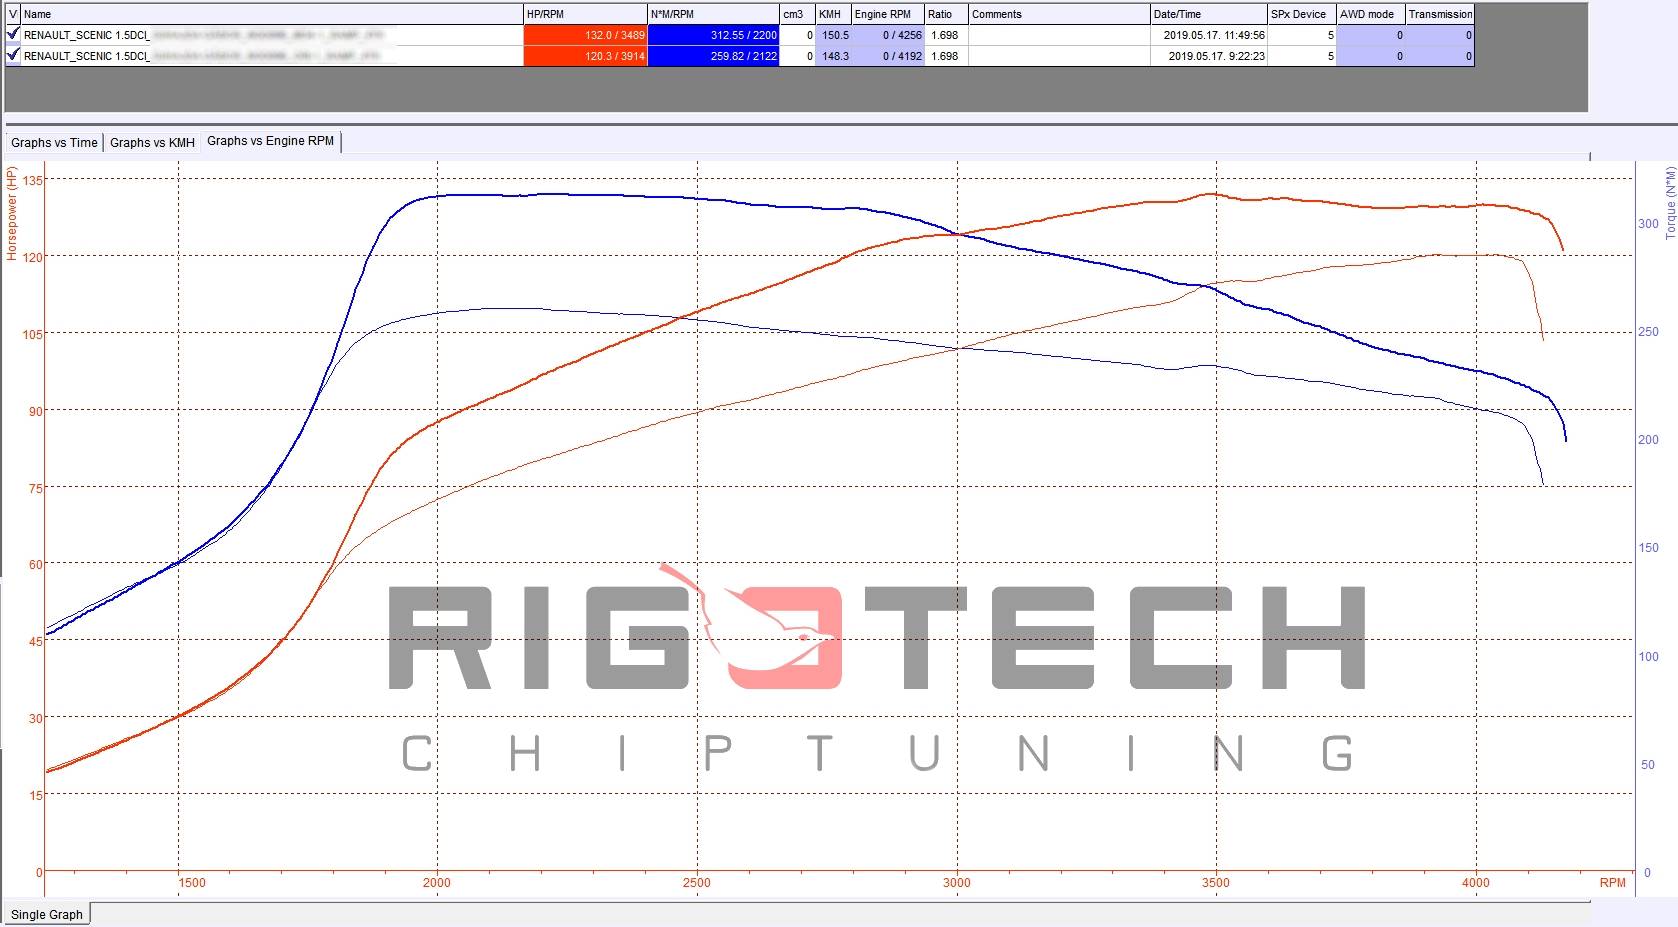This screenshot has width=1678, height=927.
Task: Uncheck the run with 120.3 HP
Action: click(x=13, y=55)
